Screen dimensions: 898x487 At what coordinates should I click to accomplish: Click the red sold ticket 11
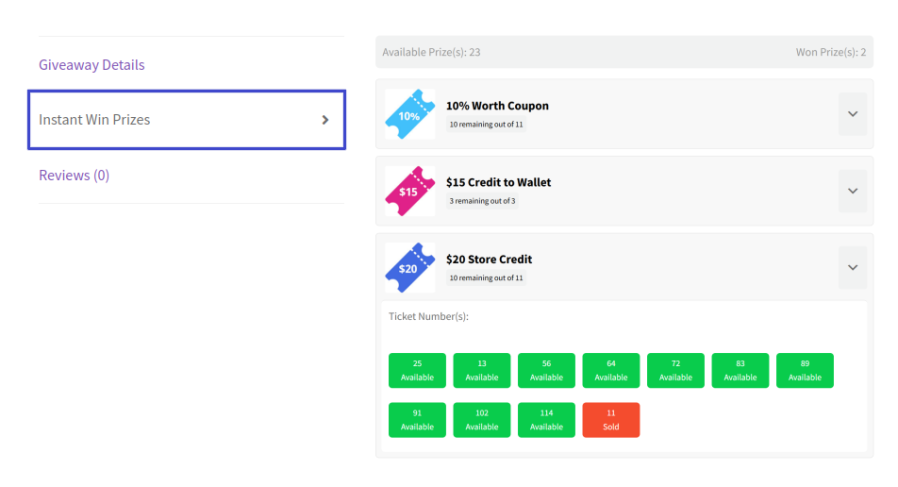pyautogui.click(x=611, y=420)
